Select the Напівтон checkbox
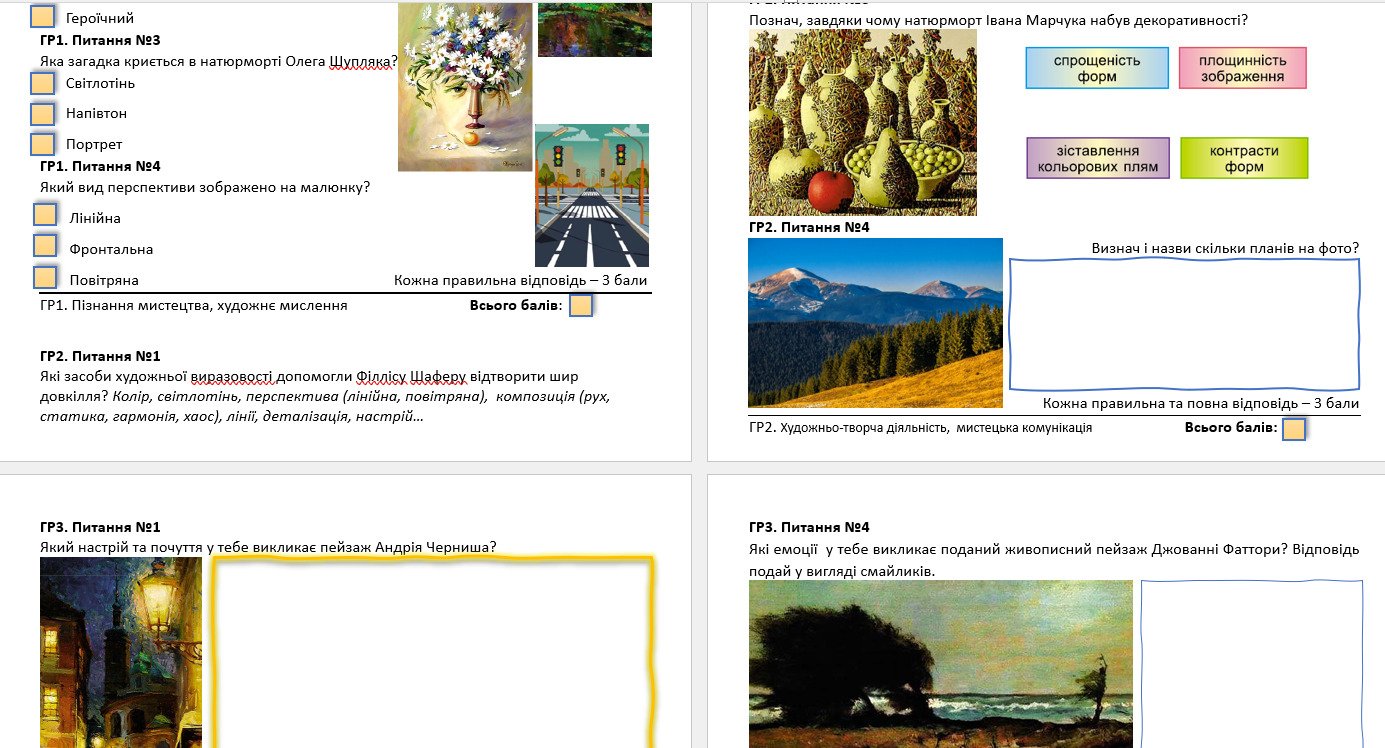Viewport: 1385px width, 748px height. point(42,113)
